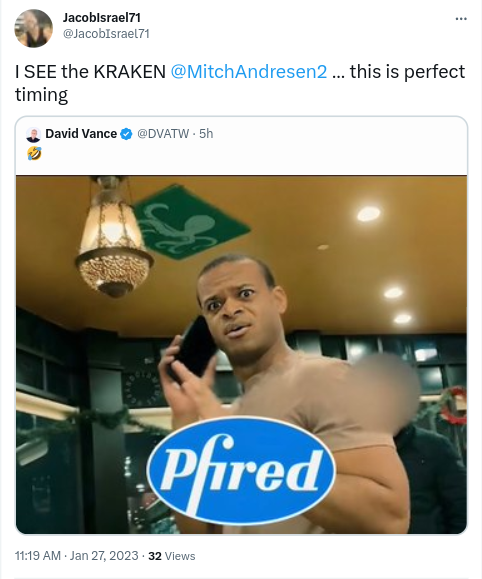Click David Vance's small profile picture

33,134
